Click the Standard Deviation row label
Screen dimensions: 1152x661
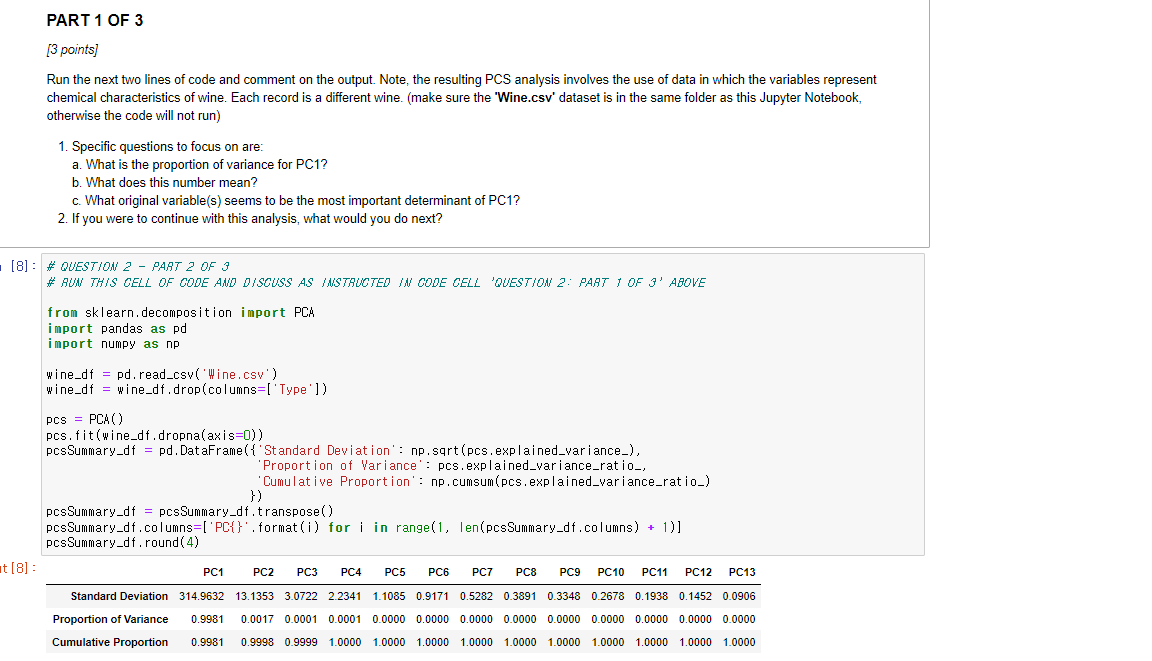coord(120,596)
